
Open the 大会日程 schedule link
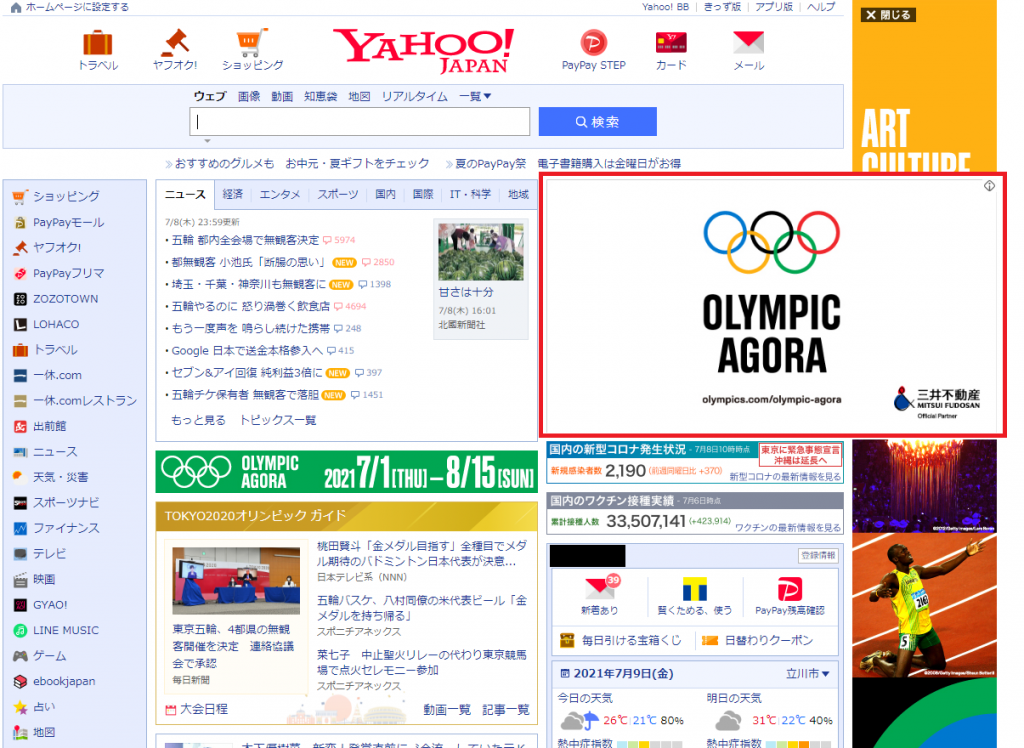click(197, 709)
